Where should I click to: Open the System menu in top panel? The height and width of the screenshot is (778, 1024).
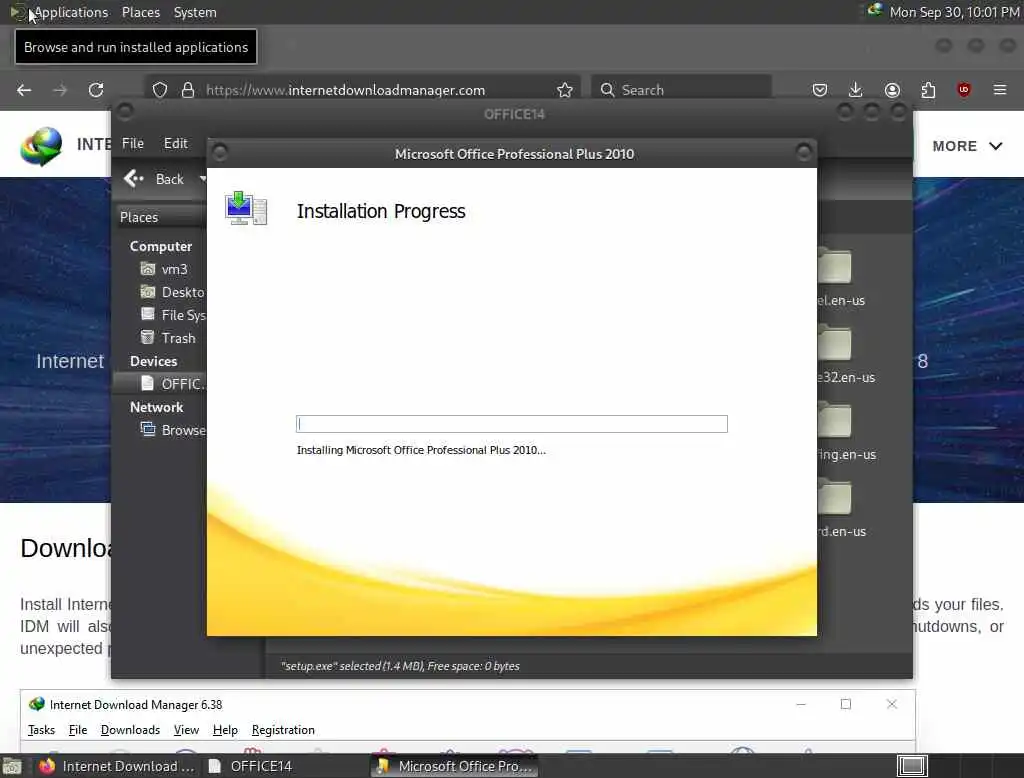point(195,12)
